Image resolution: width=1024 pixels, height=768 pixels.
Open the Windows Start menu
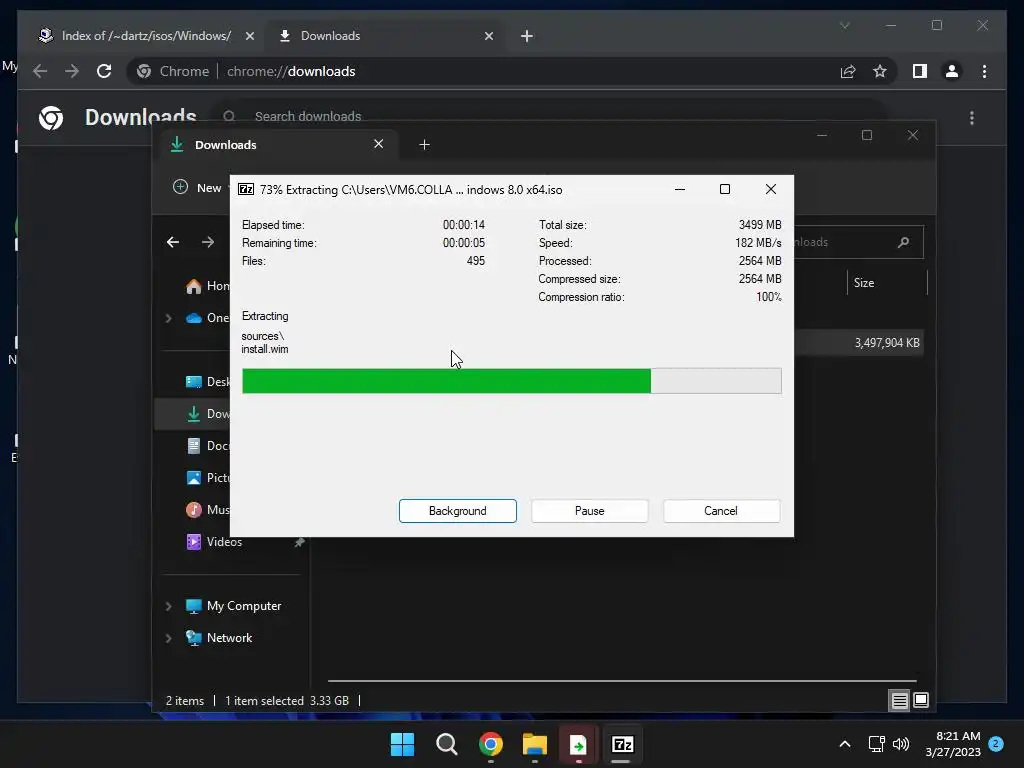click(402, 744)
